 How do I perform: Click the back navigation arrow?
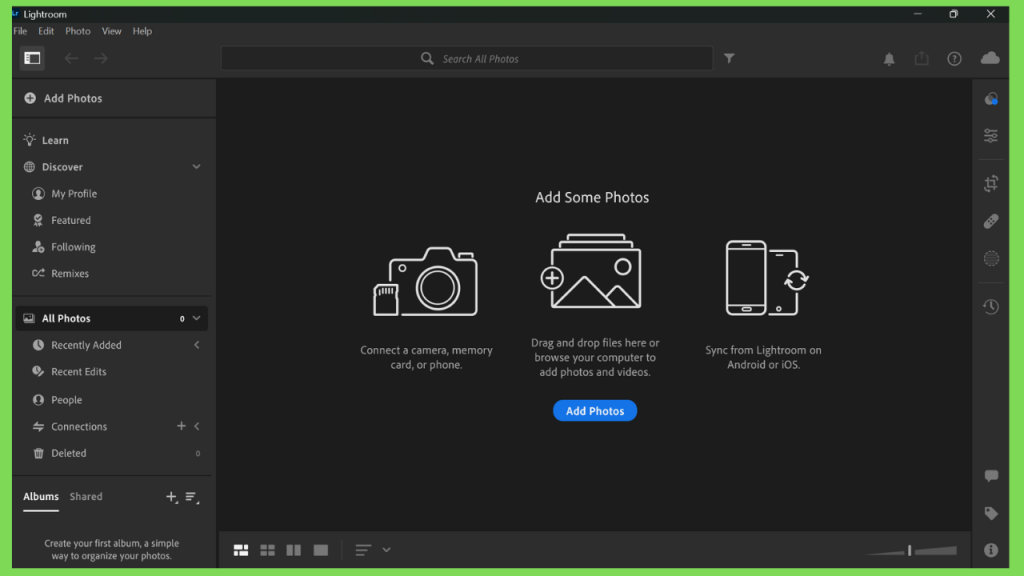pos(71,59)
